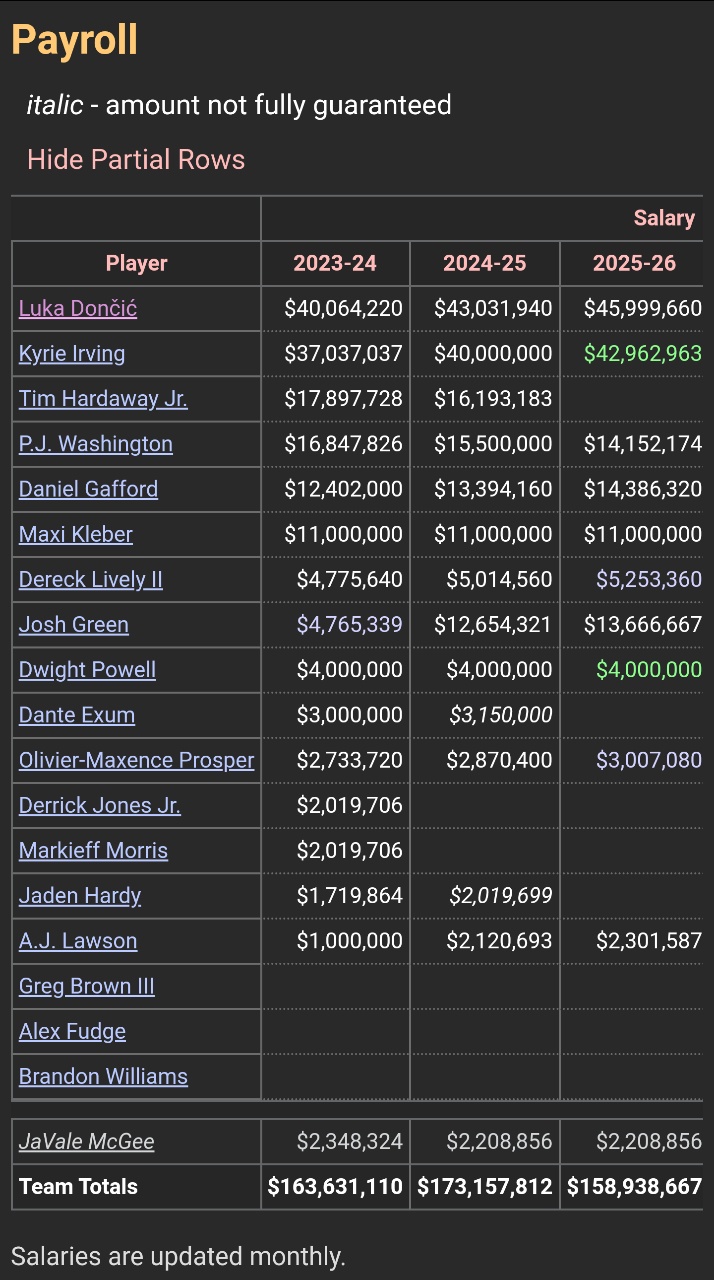Select Markieff Morris link
714x1280 pixels.
coord(93,850)
